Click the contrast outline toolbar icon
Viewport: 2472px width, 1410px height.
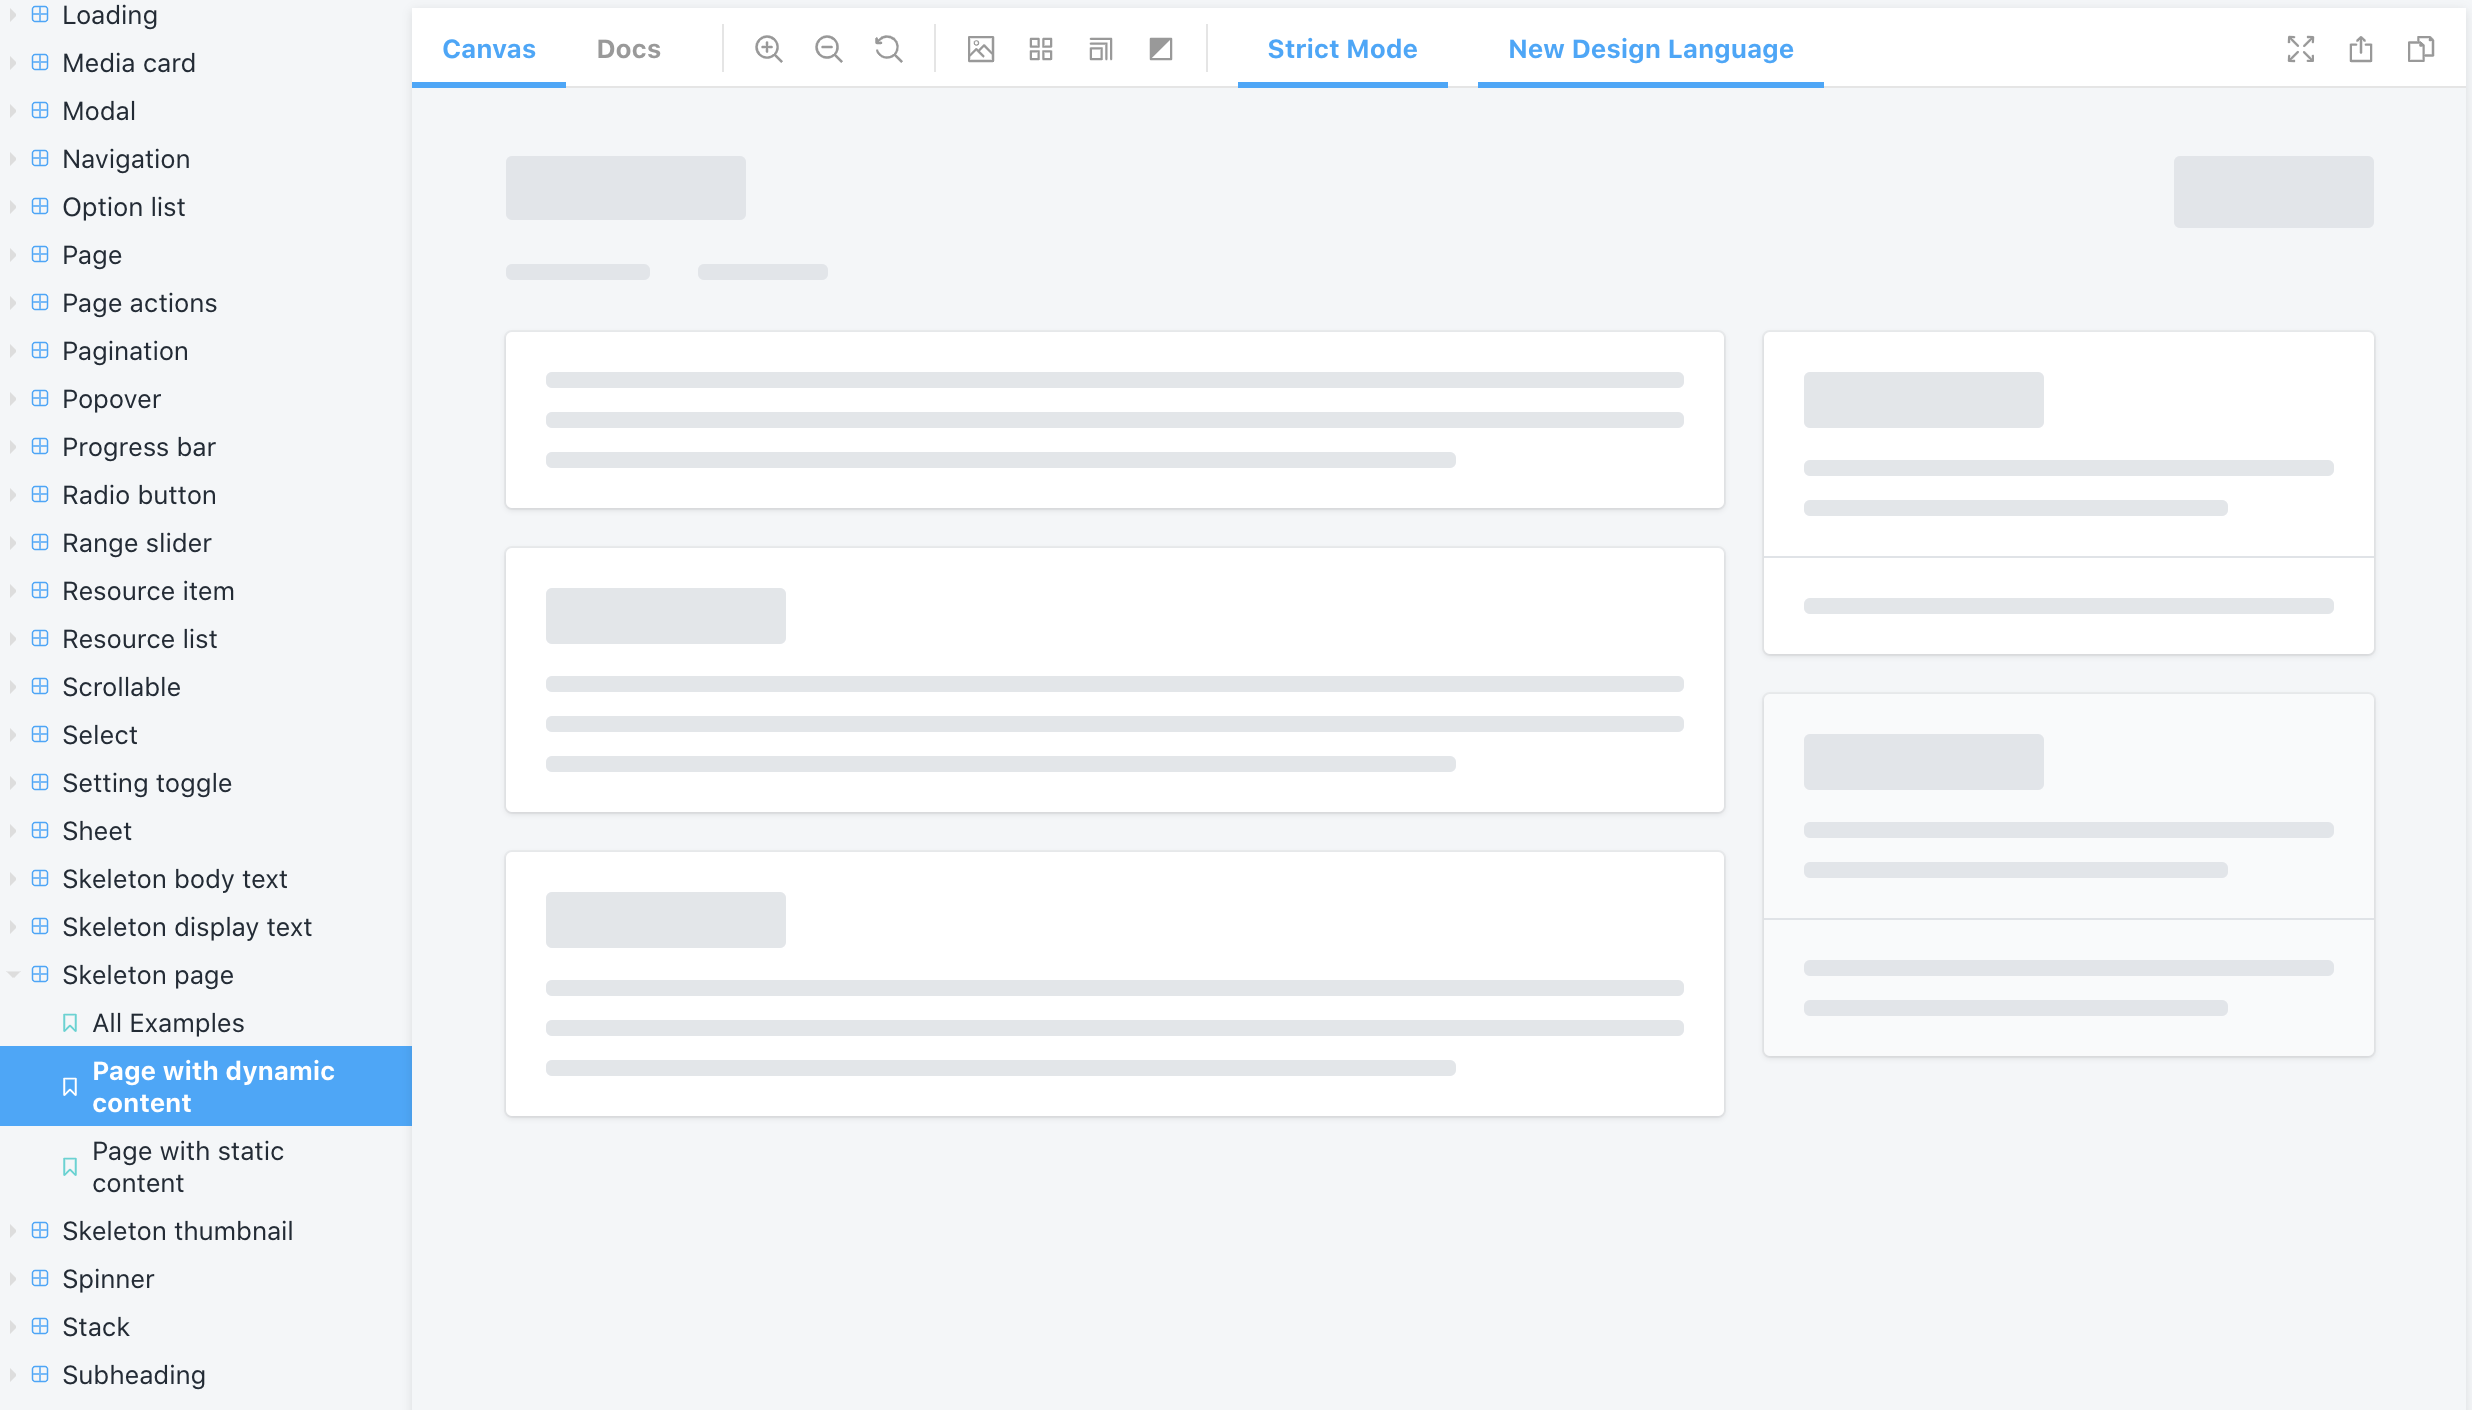[1161, 49]
